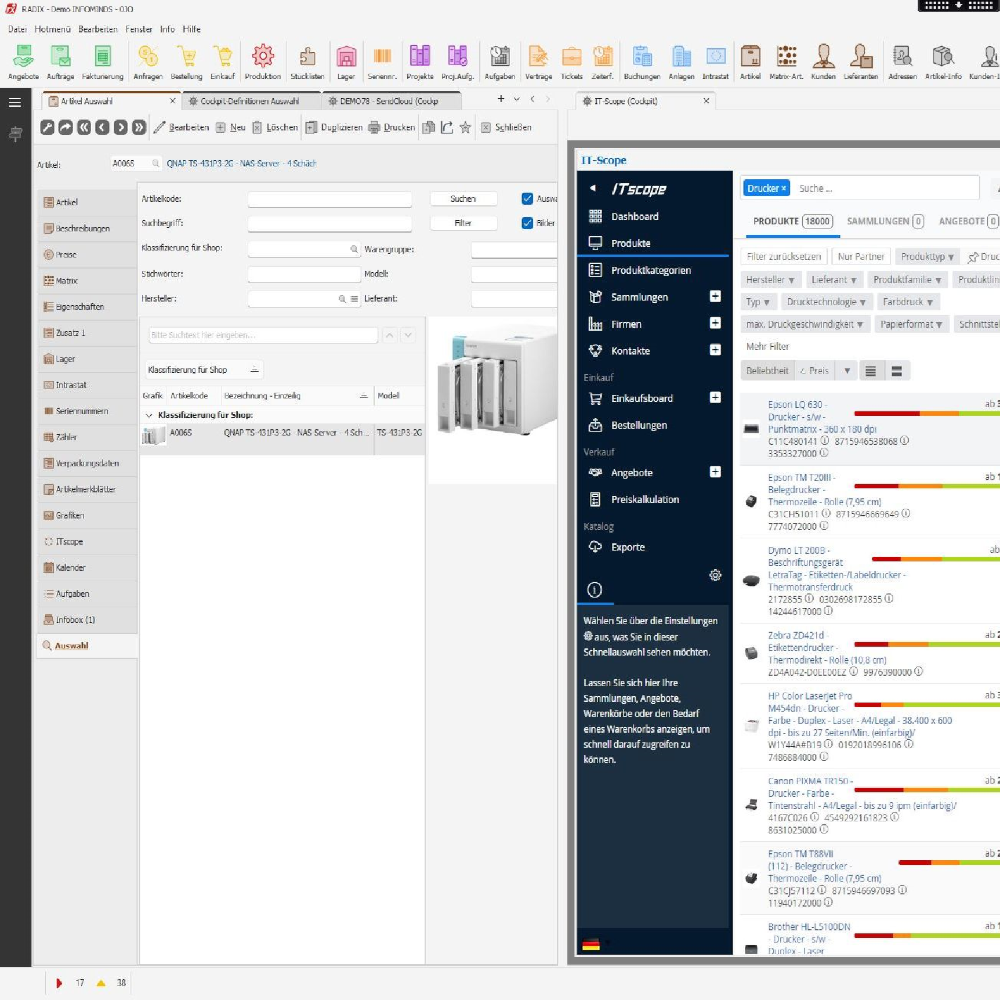Image resolution: width=1000 pixels, height=1000 pixels.
Task: Open the Produktfamilie filter dropdown
Action: (907, 280)
